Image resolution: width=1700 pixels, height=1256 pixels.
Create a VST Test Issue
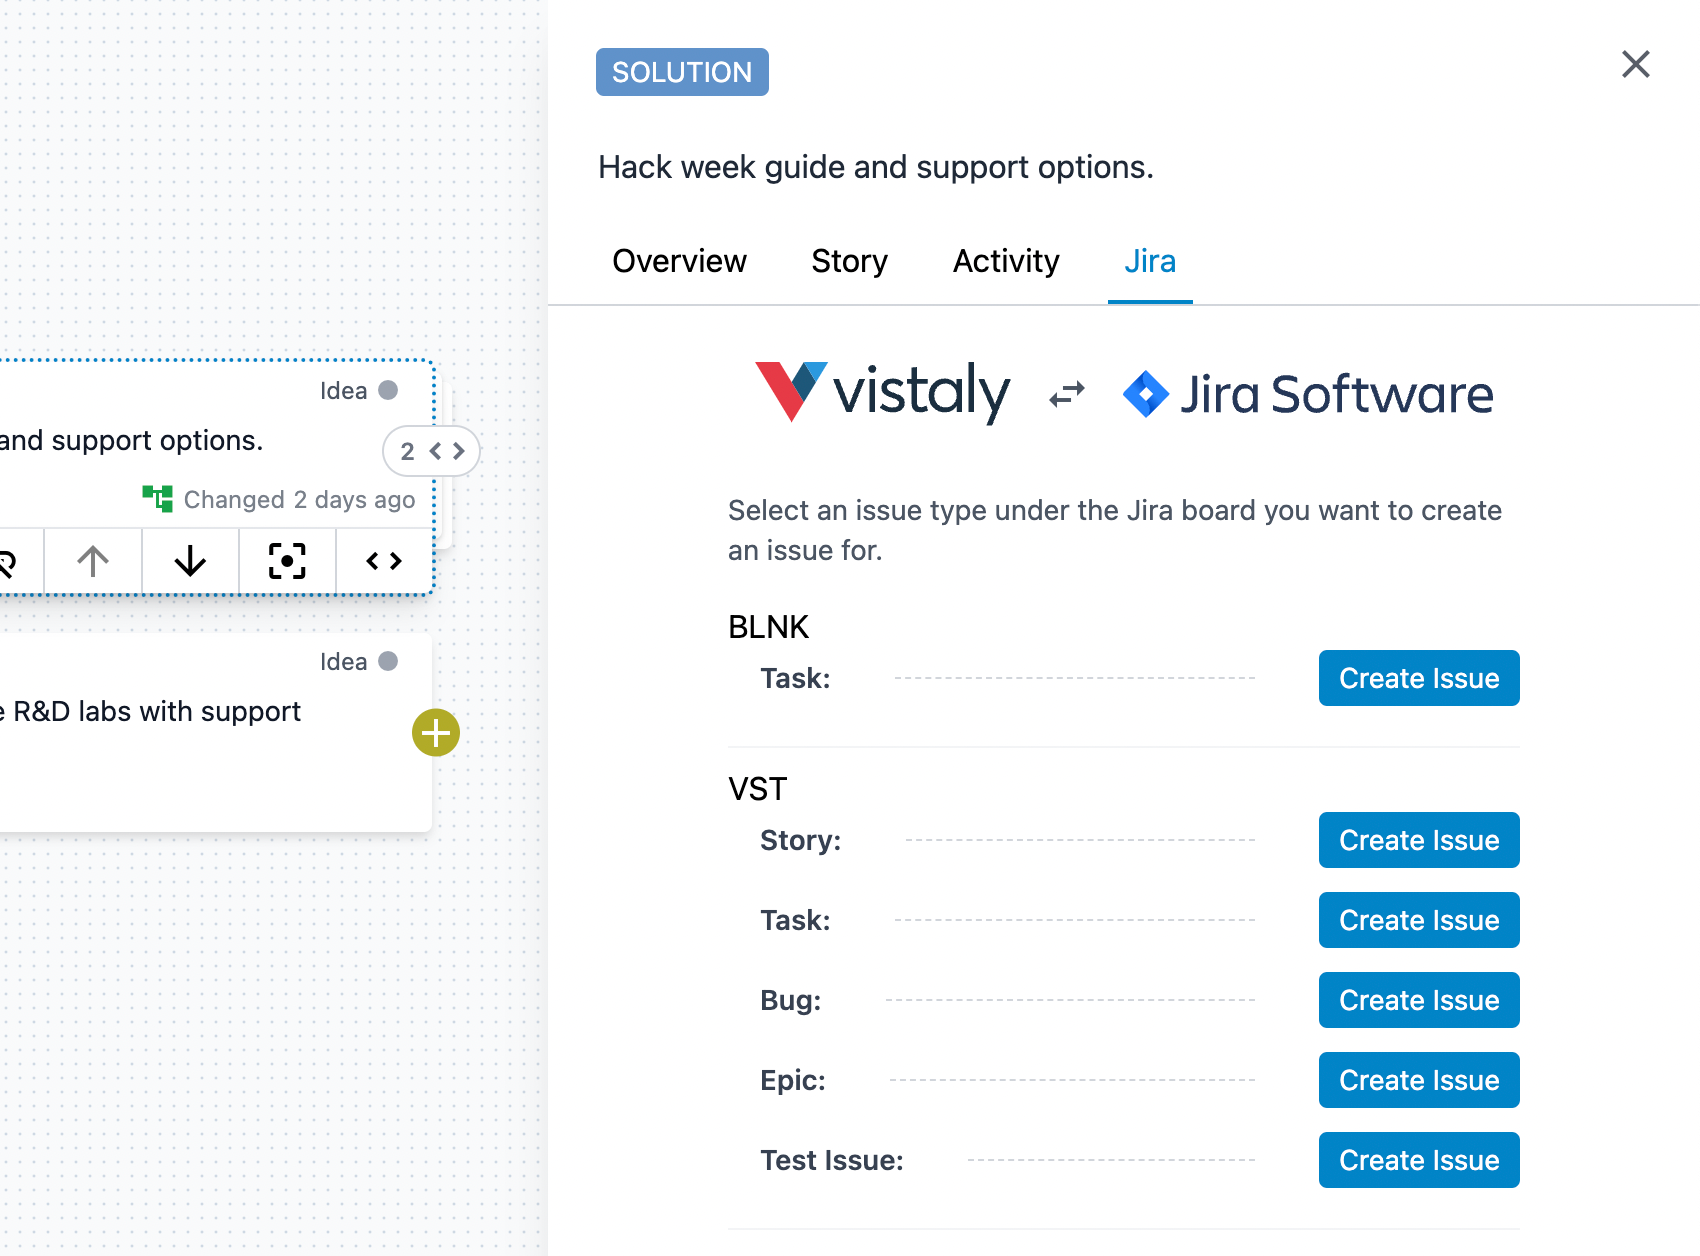pos(1419,1160)
